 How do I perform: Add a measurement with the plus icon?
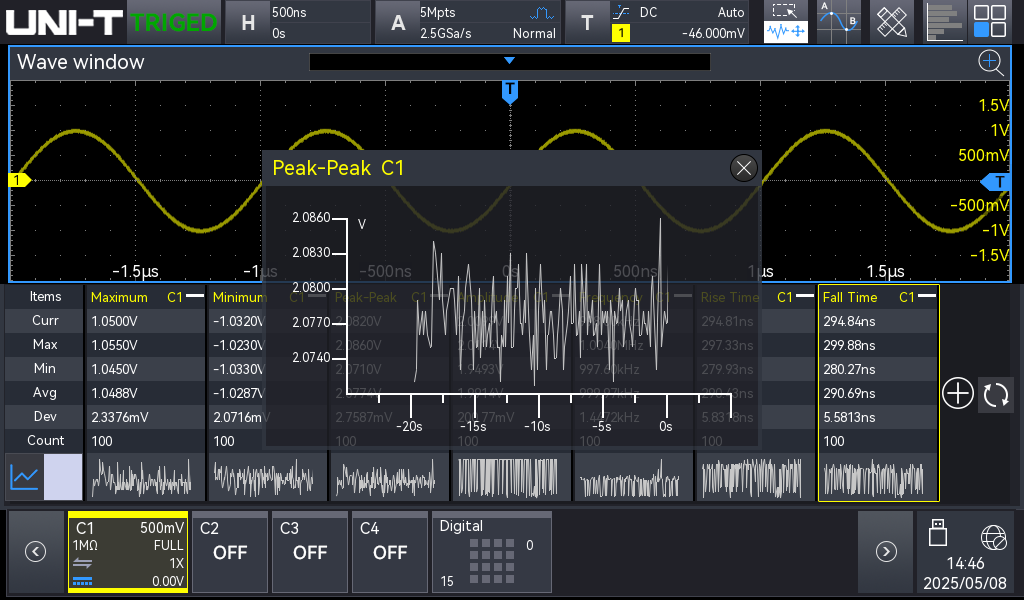point(957,394)
